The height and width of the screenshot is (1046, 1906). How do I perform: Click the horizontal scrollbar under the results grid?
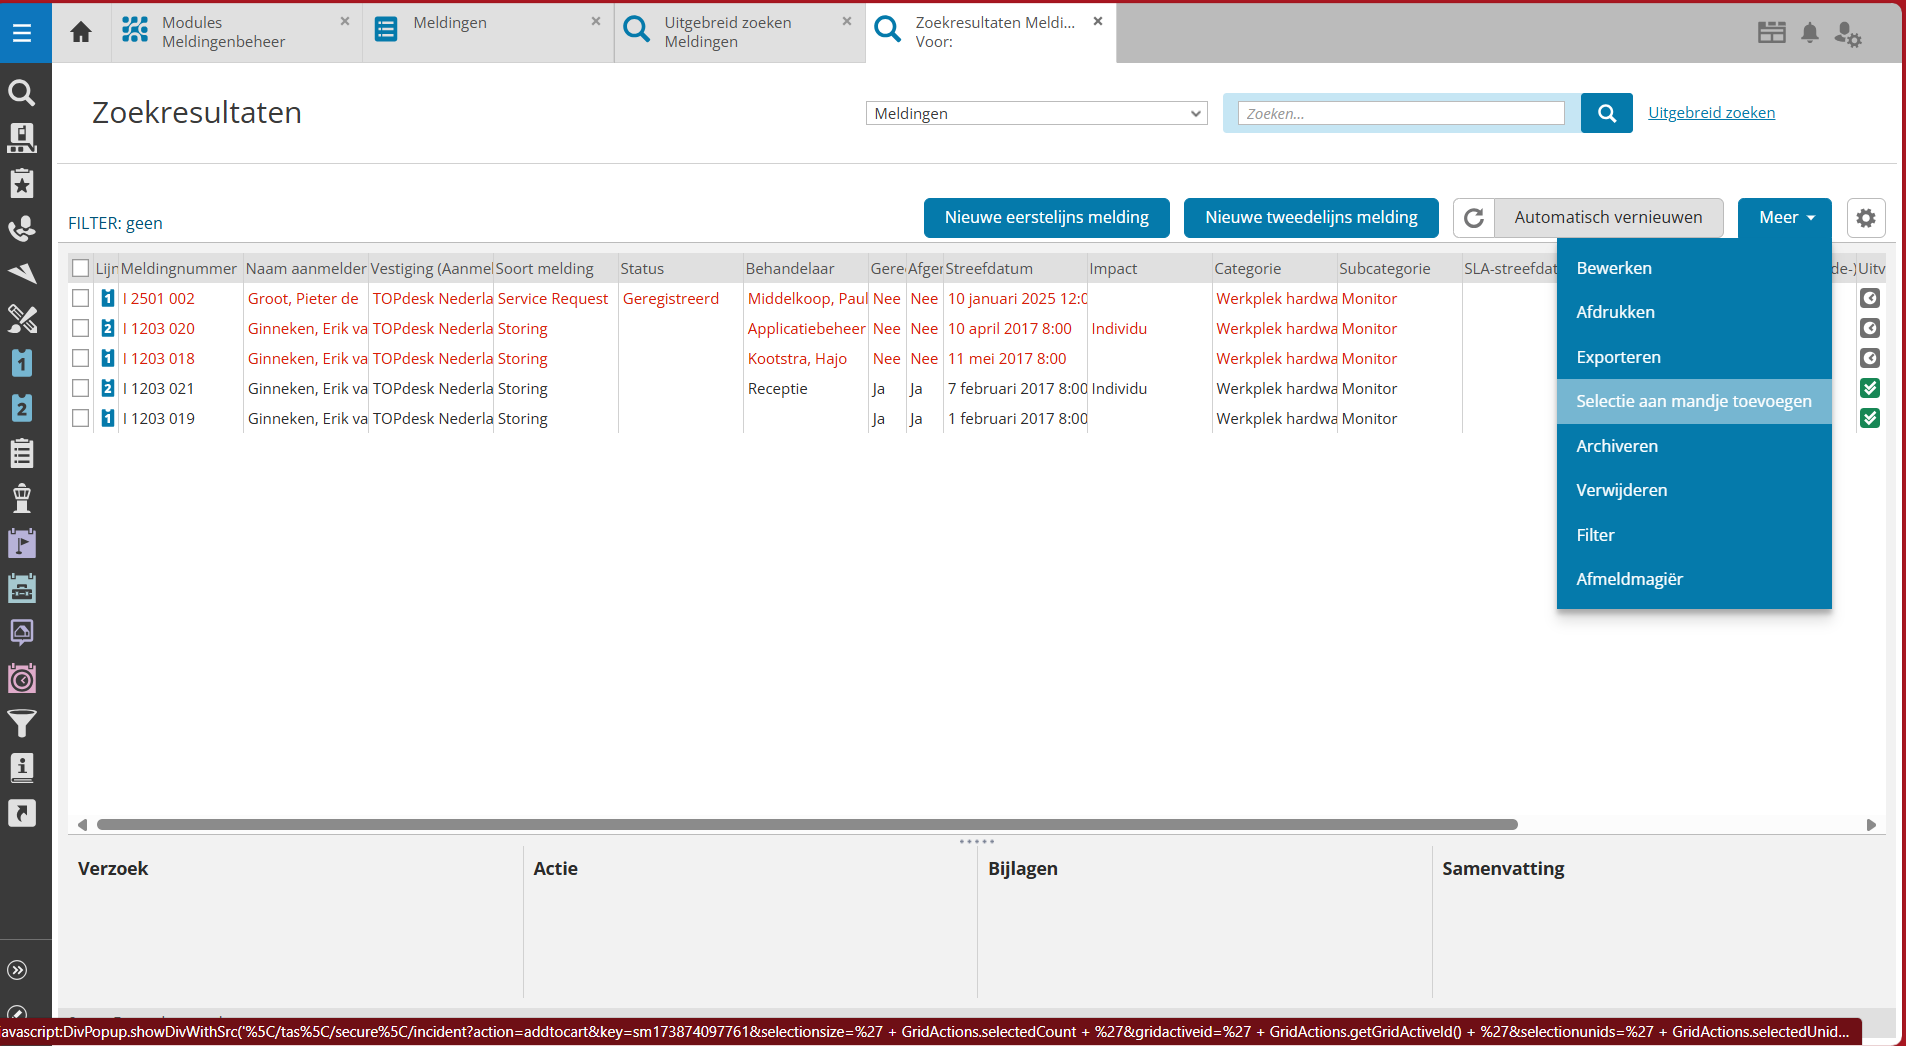pos(806,825)
